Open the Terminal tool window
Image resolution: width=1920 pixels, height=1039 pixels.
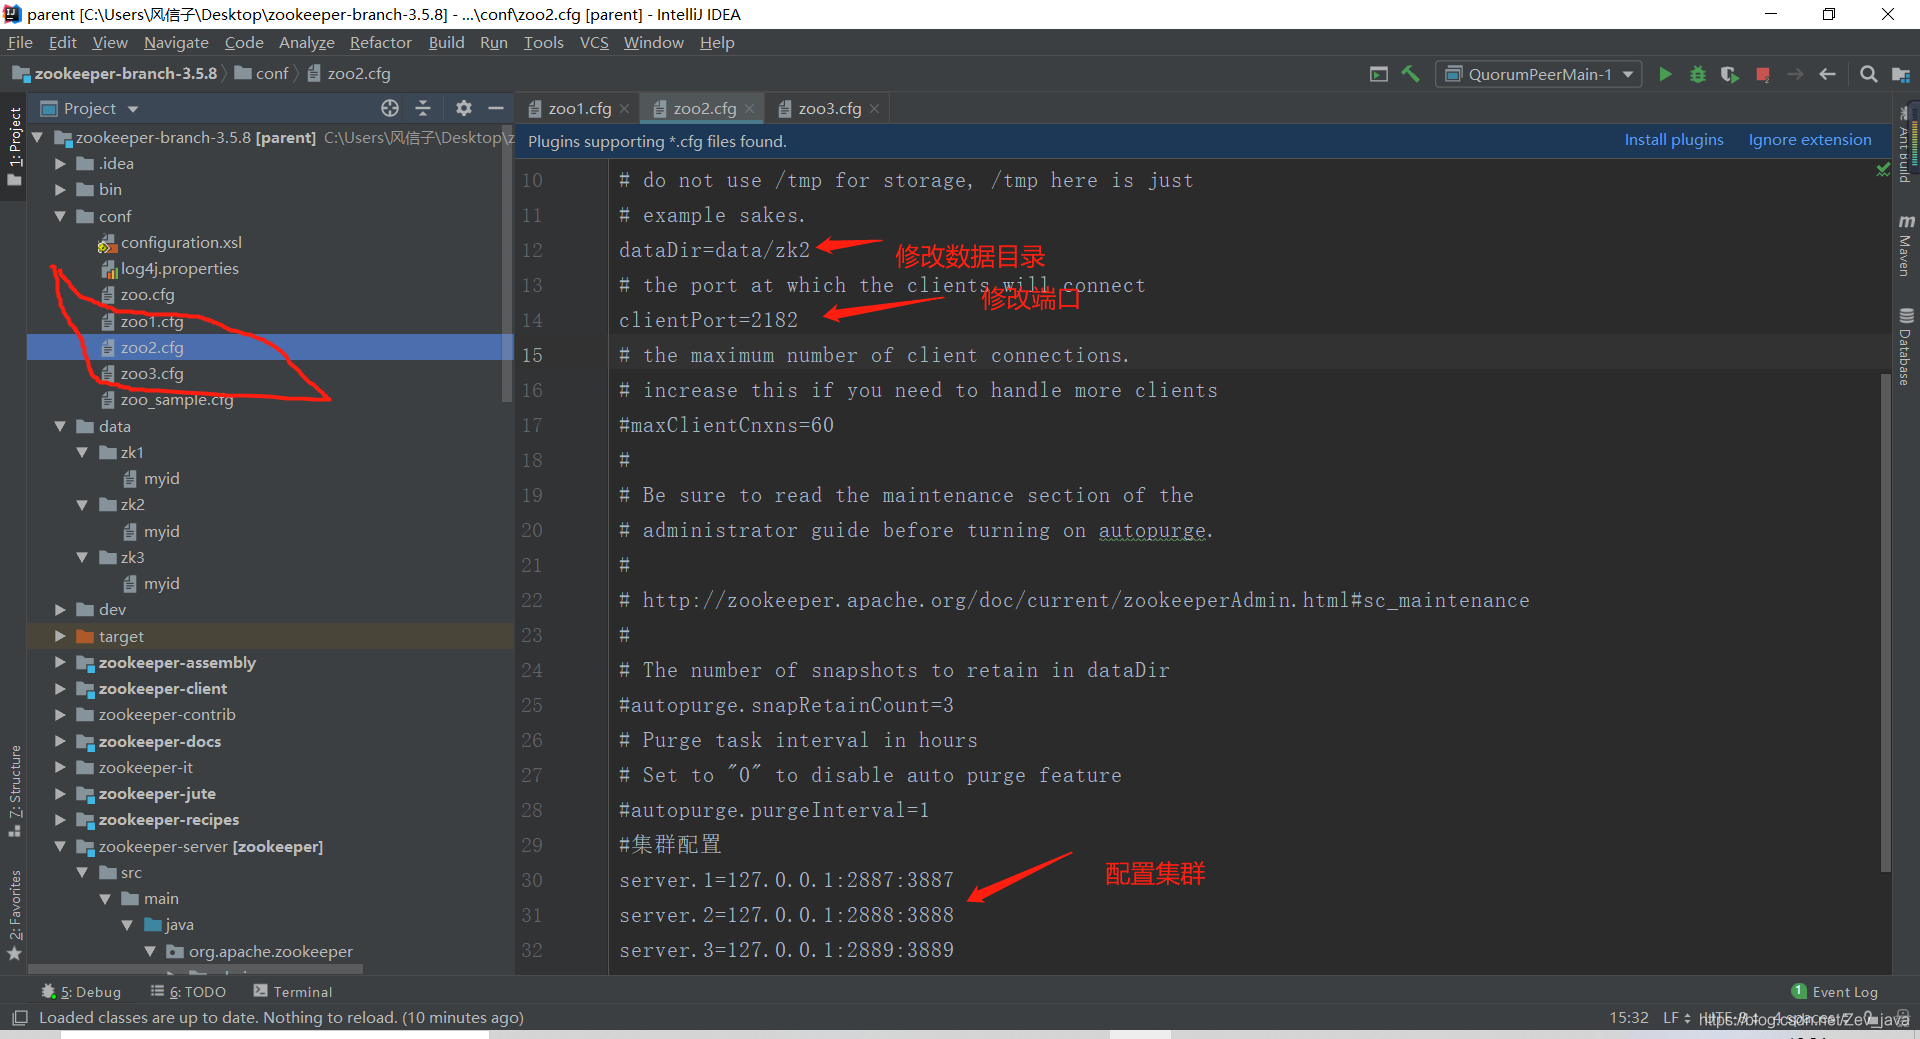point(293,991)
